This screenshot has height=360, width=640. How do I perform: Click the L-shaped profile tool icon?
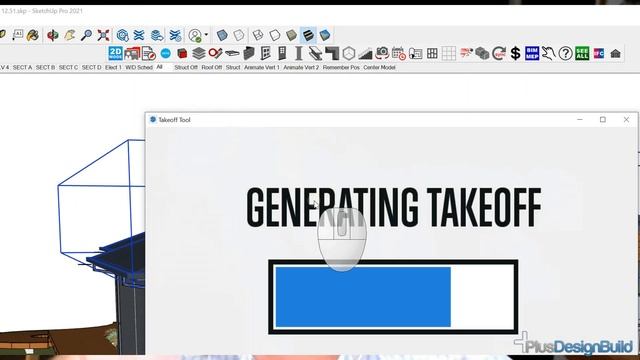[x=332, y=53]
